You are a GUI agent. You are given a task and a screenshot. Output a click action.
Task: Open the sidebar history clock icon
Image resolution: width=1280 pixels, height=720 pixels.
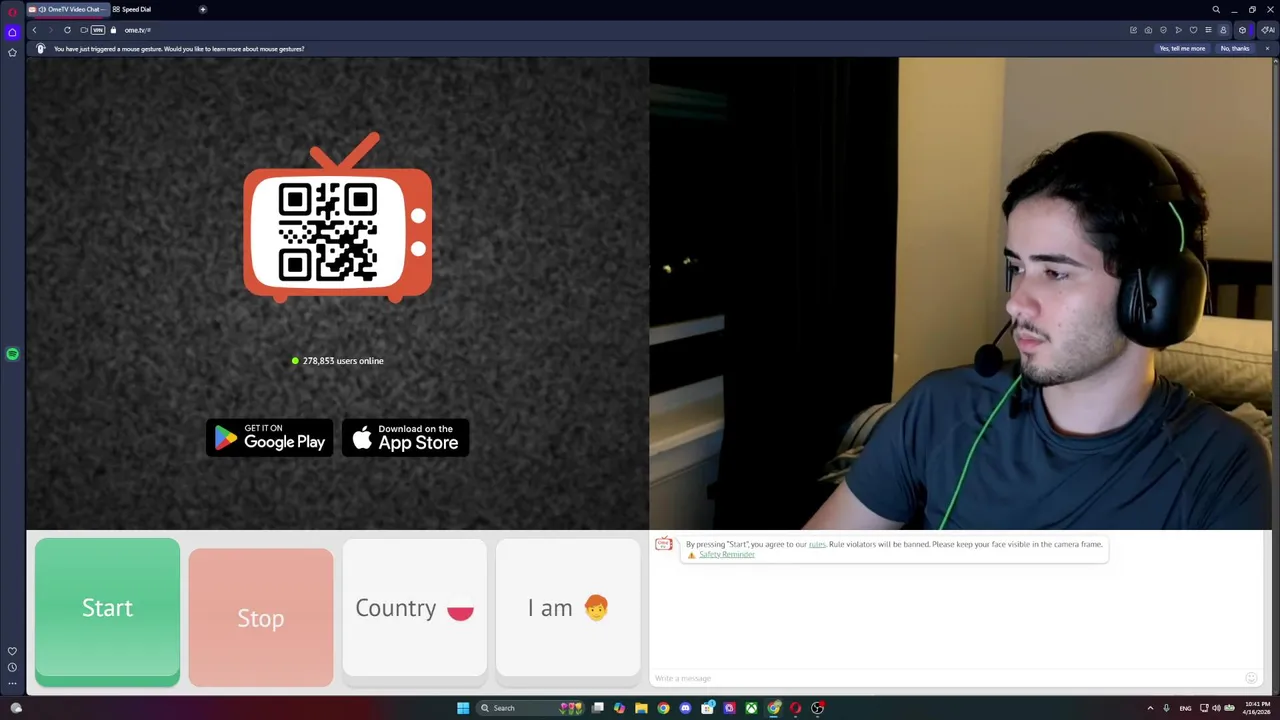pos(12,667)
